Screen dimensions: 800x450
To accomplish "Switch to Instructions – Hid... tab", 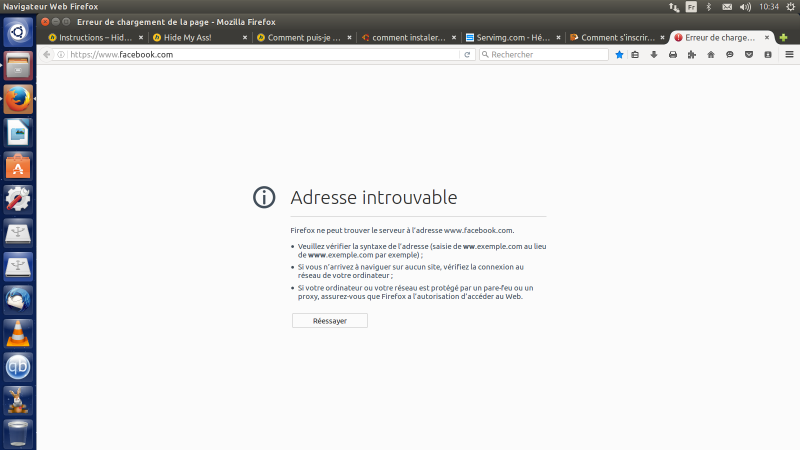I will (95, 38).
